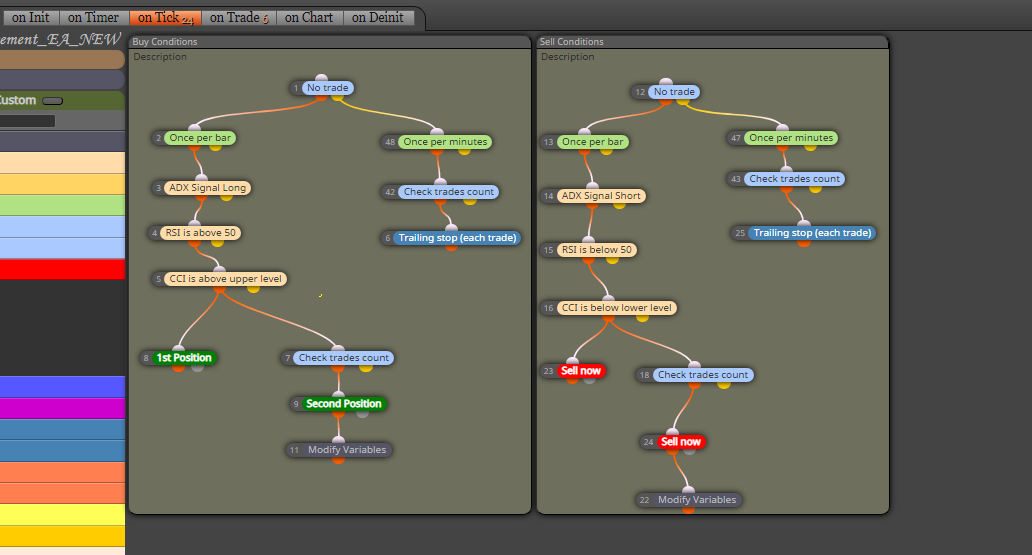Select the '1st Position' buy block
Screen dimensions: 1032x555
tap(184, 357)
